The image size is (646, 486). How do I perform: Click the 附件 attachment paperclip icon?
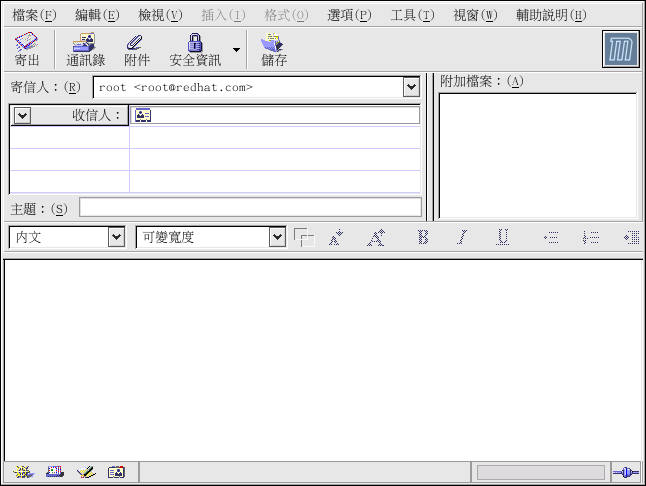pos(136,48)
